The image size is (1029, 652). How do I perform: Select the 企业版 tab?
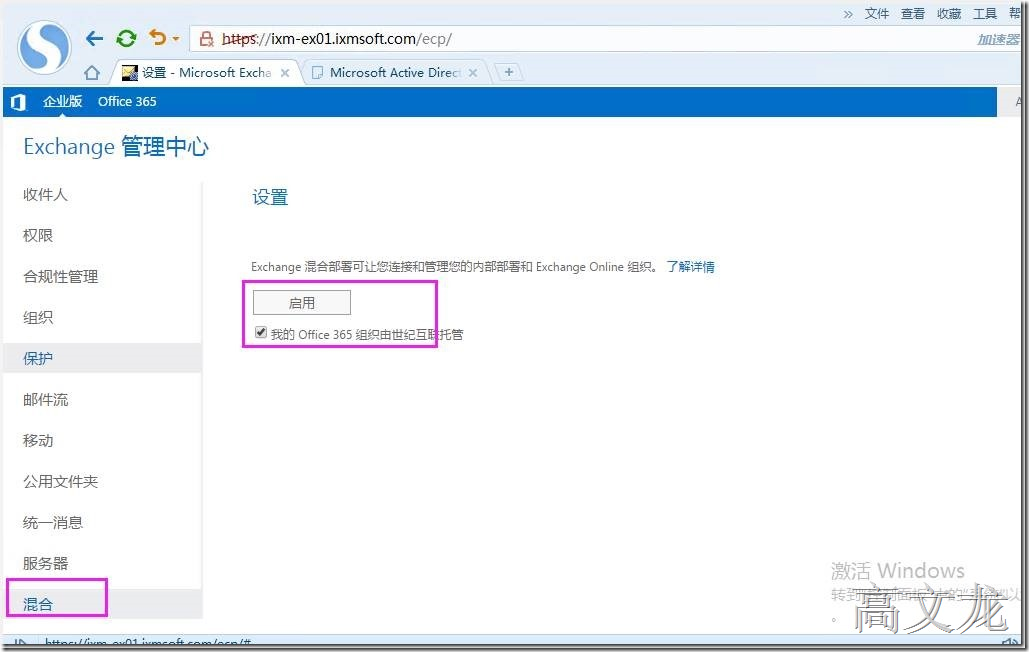[62, 101]
